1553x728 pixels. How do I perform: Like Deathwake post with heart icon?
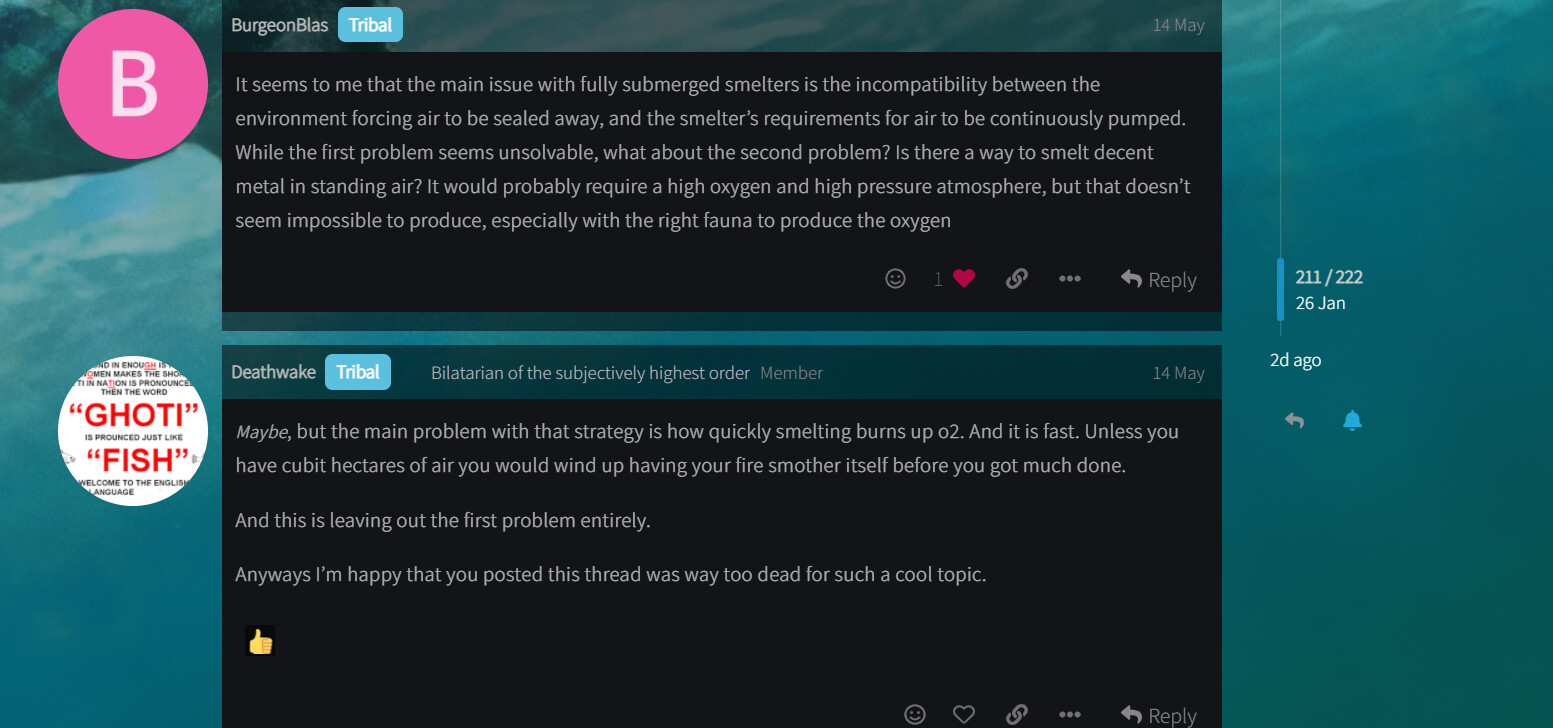point(963,714)
